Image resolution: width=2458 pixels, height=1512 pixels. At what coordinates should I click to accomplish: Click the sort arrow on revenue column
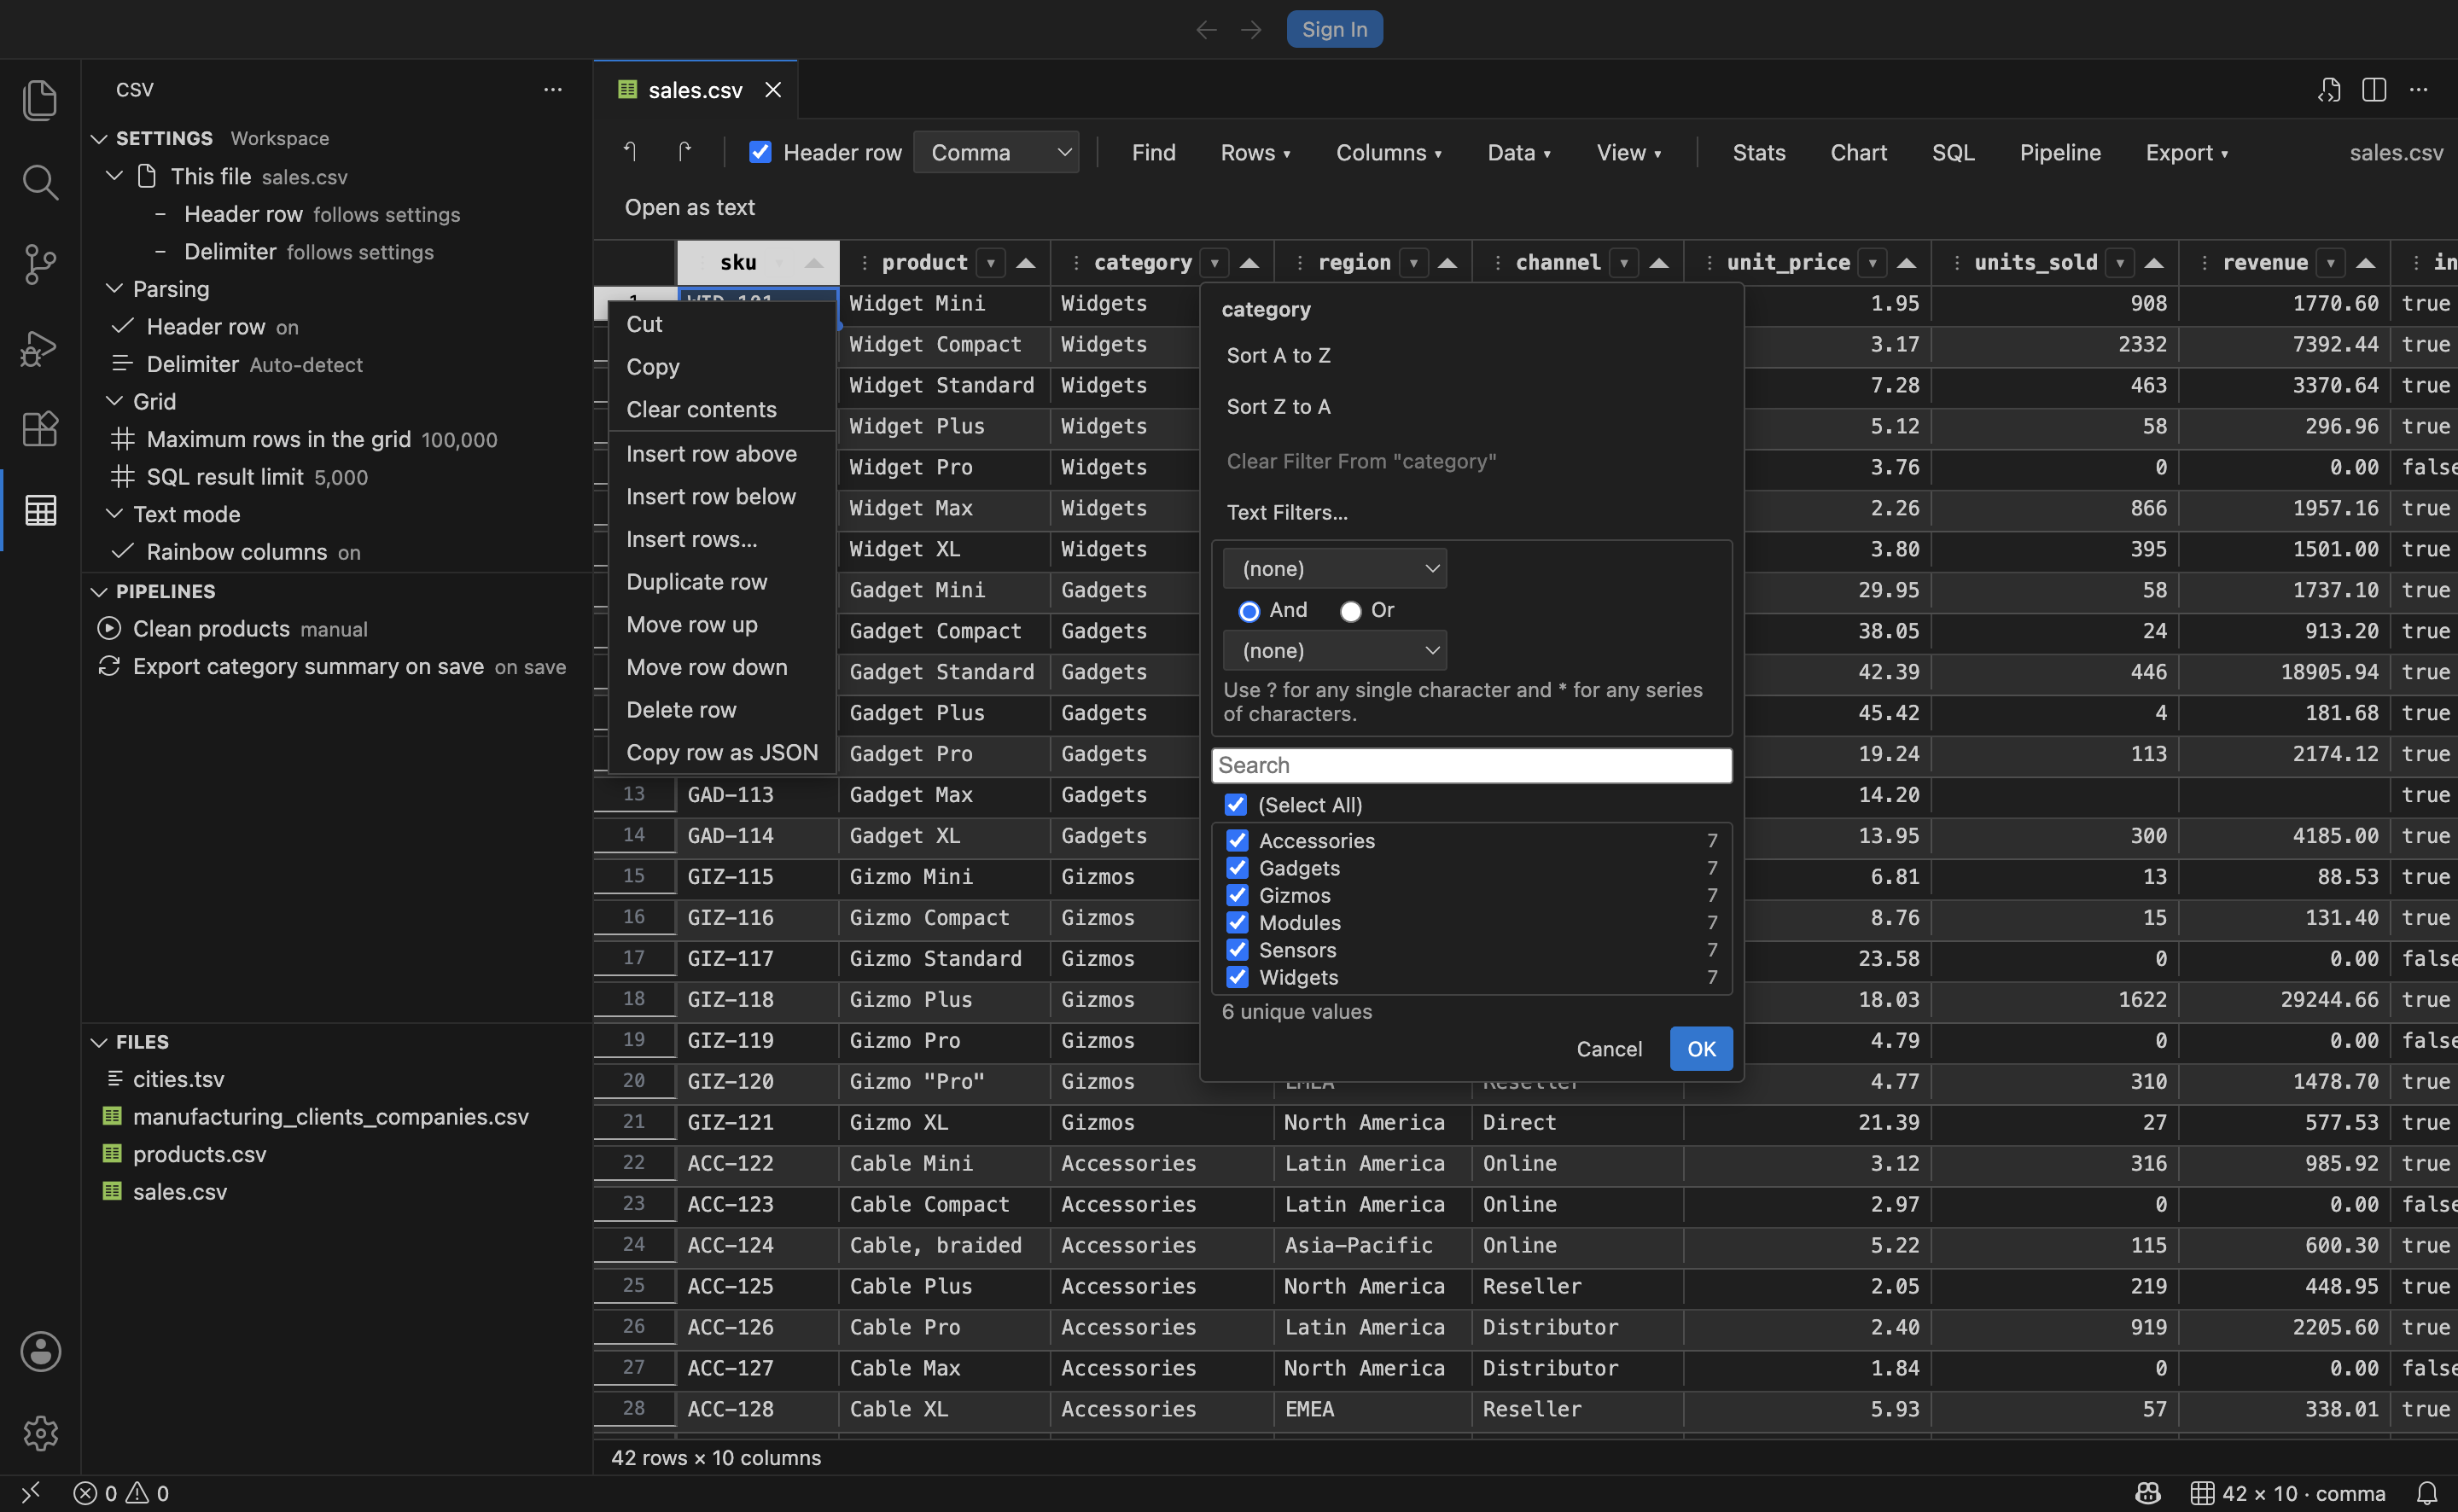pos(2366,263)
